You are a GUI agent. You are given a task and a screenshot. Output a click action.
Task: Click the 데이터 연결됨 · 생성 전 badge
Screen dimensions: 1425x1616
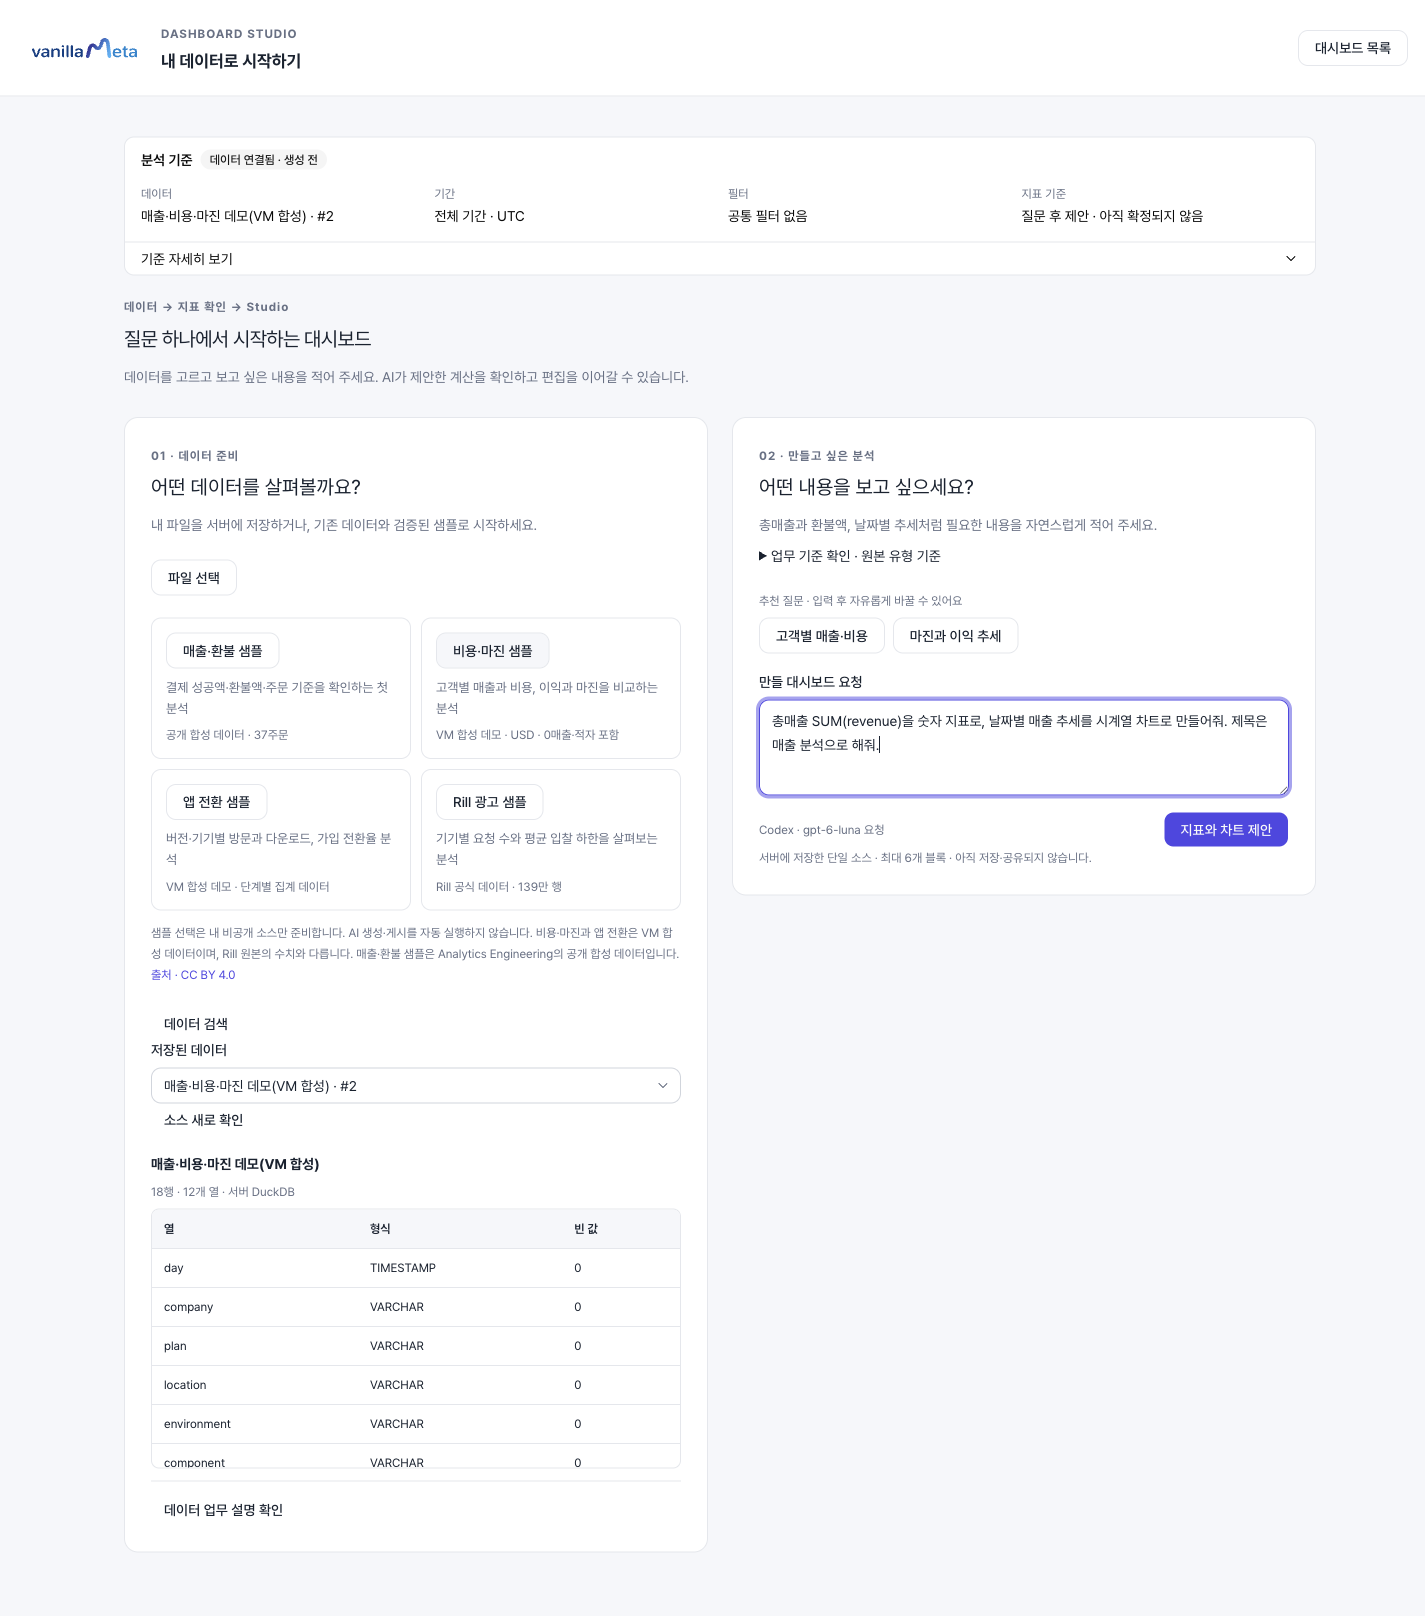[264, 160]
